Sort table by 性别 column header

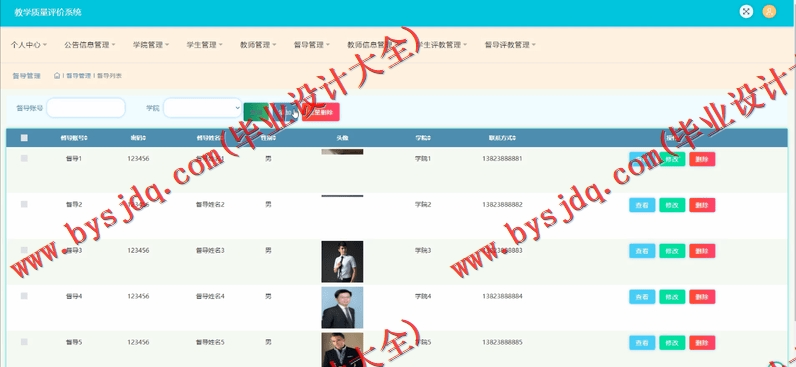point(268,138)
